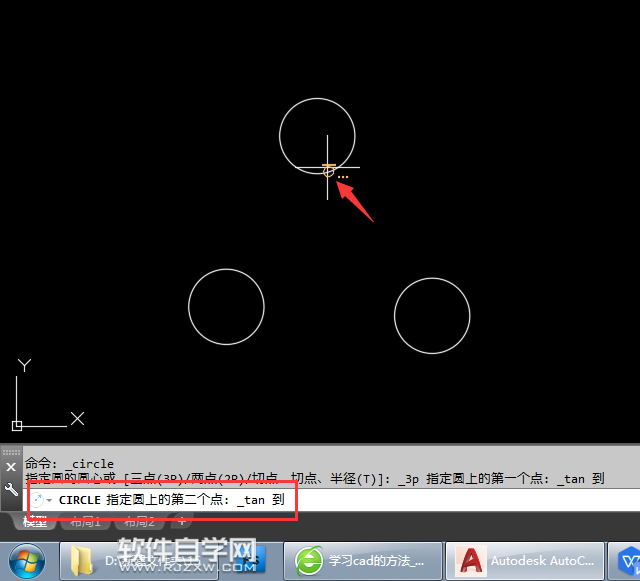Screen dimensions: 640x581
Task: Close the command line window
Action: [11, 467]
